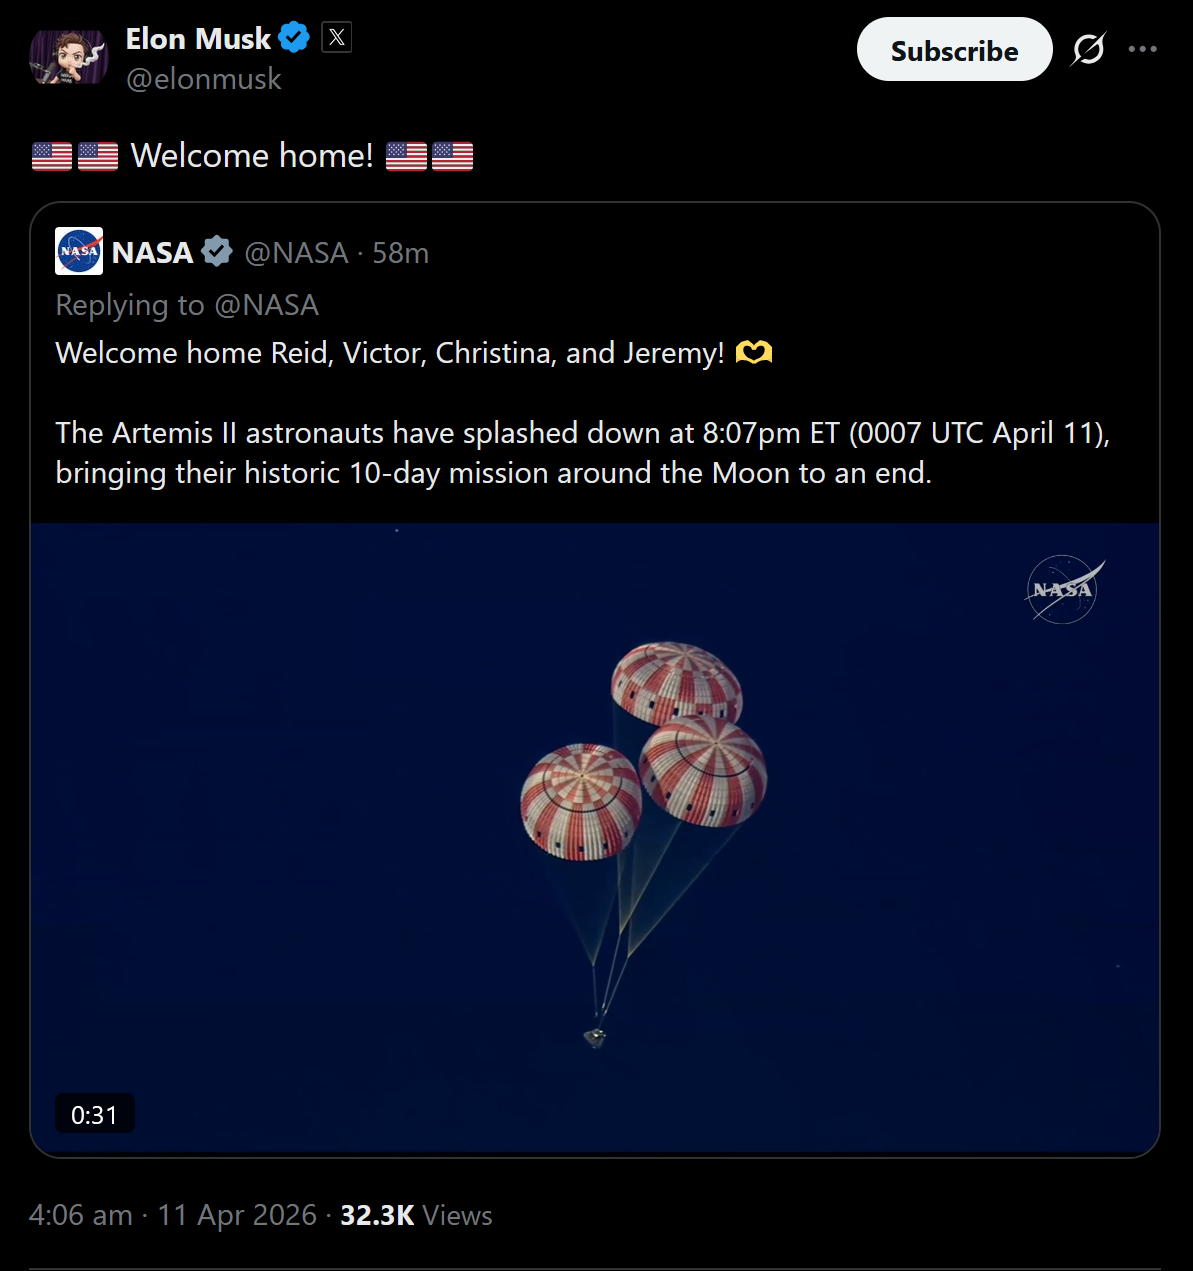Click the NASA profile avatar in quoted post

pyautogui.click(x=79, y=252)
